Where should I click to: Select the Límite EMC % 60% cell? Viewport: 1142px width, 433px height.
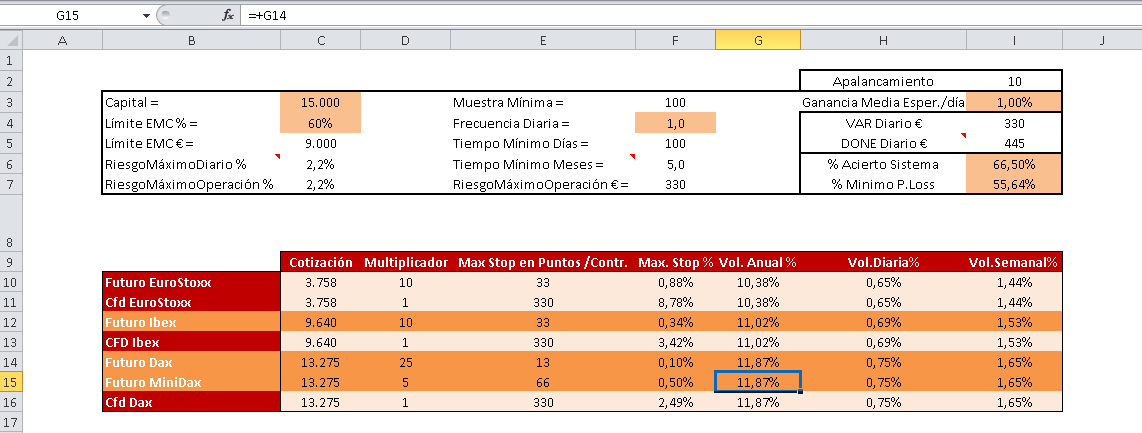click(x=319, y=123)
